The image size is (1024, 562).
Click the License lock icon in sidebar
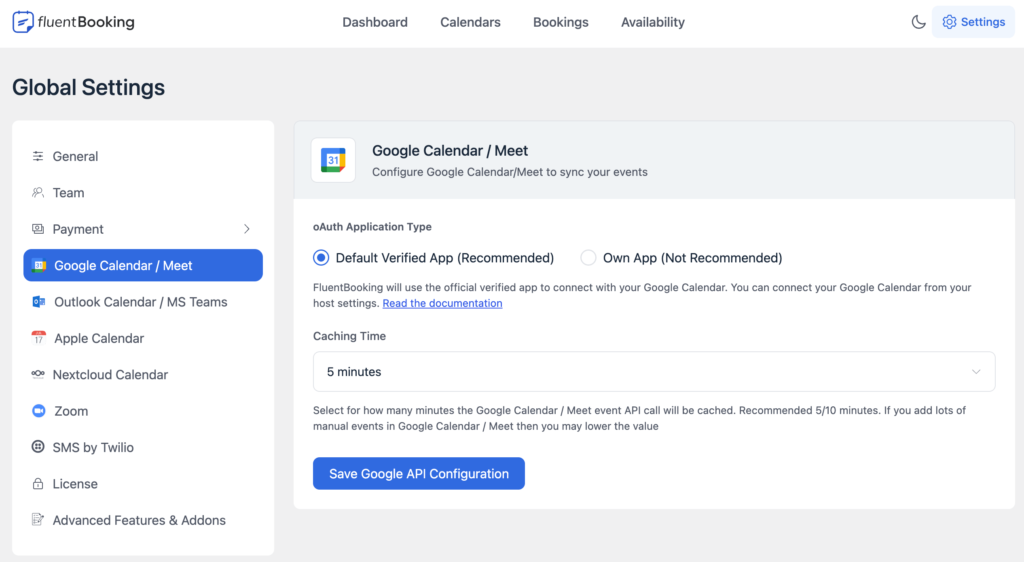38,484
